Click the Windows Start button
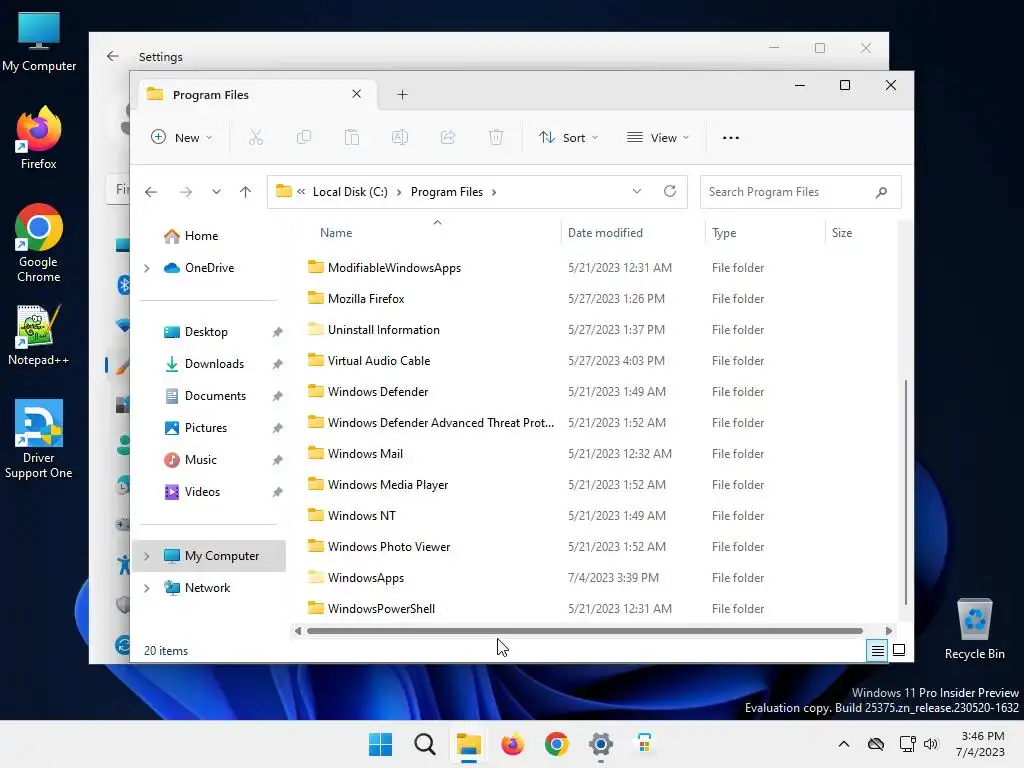The image size is (1024, 768). [381, 744]
